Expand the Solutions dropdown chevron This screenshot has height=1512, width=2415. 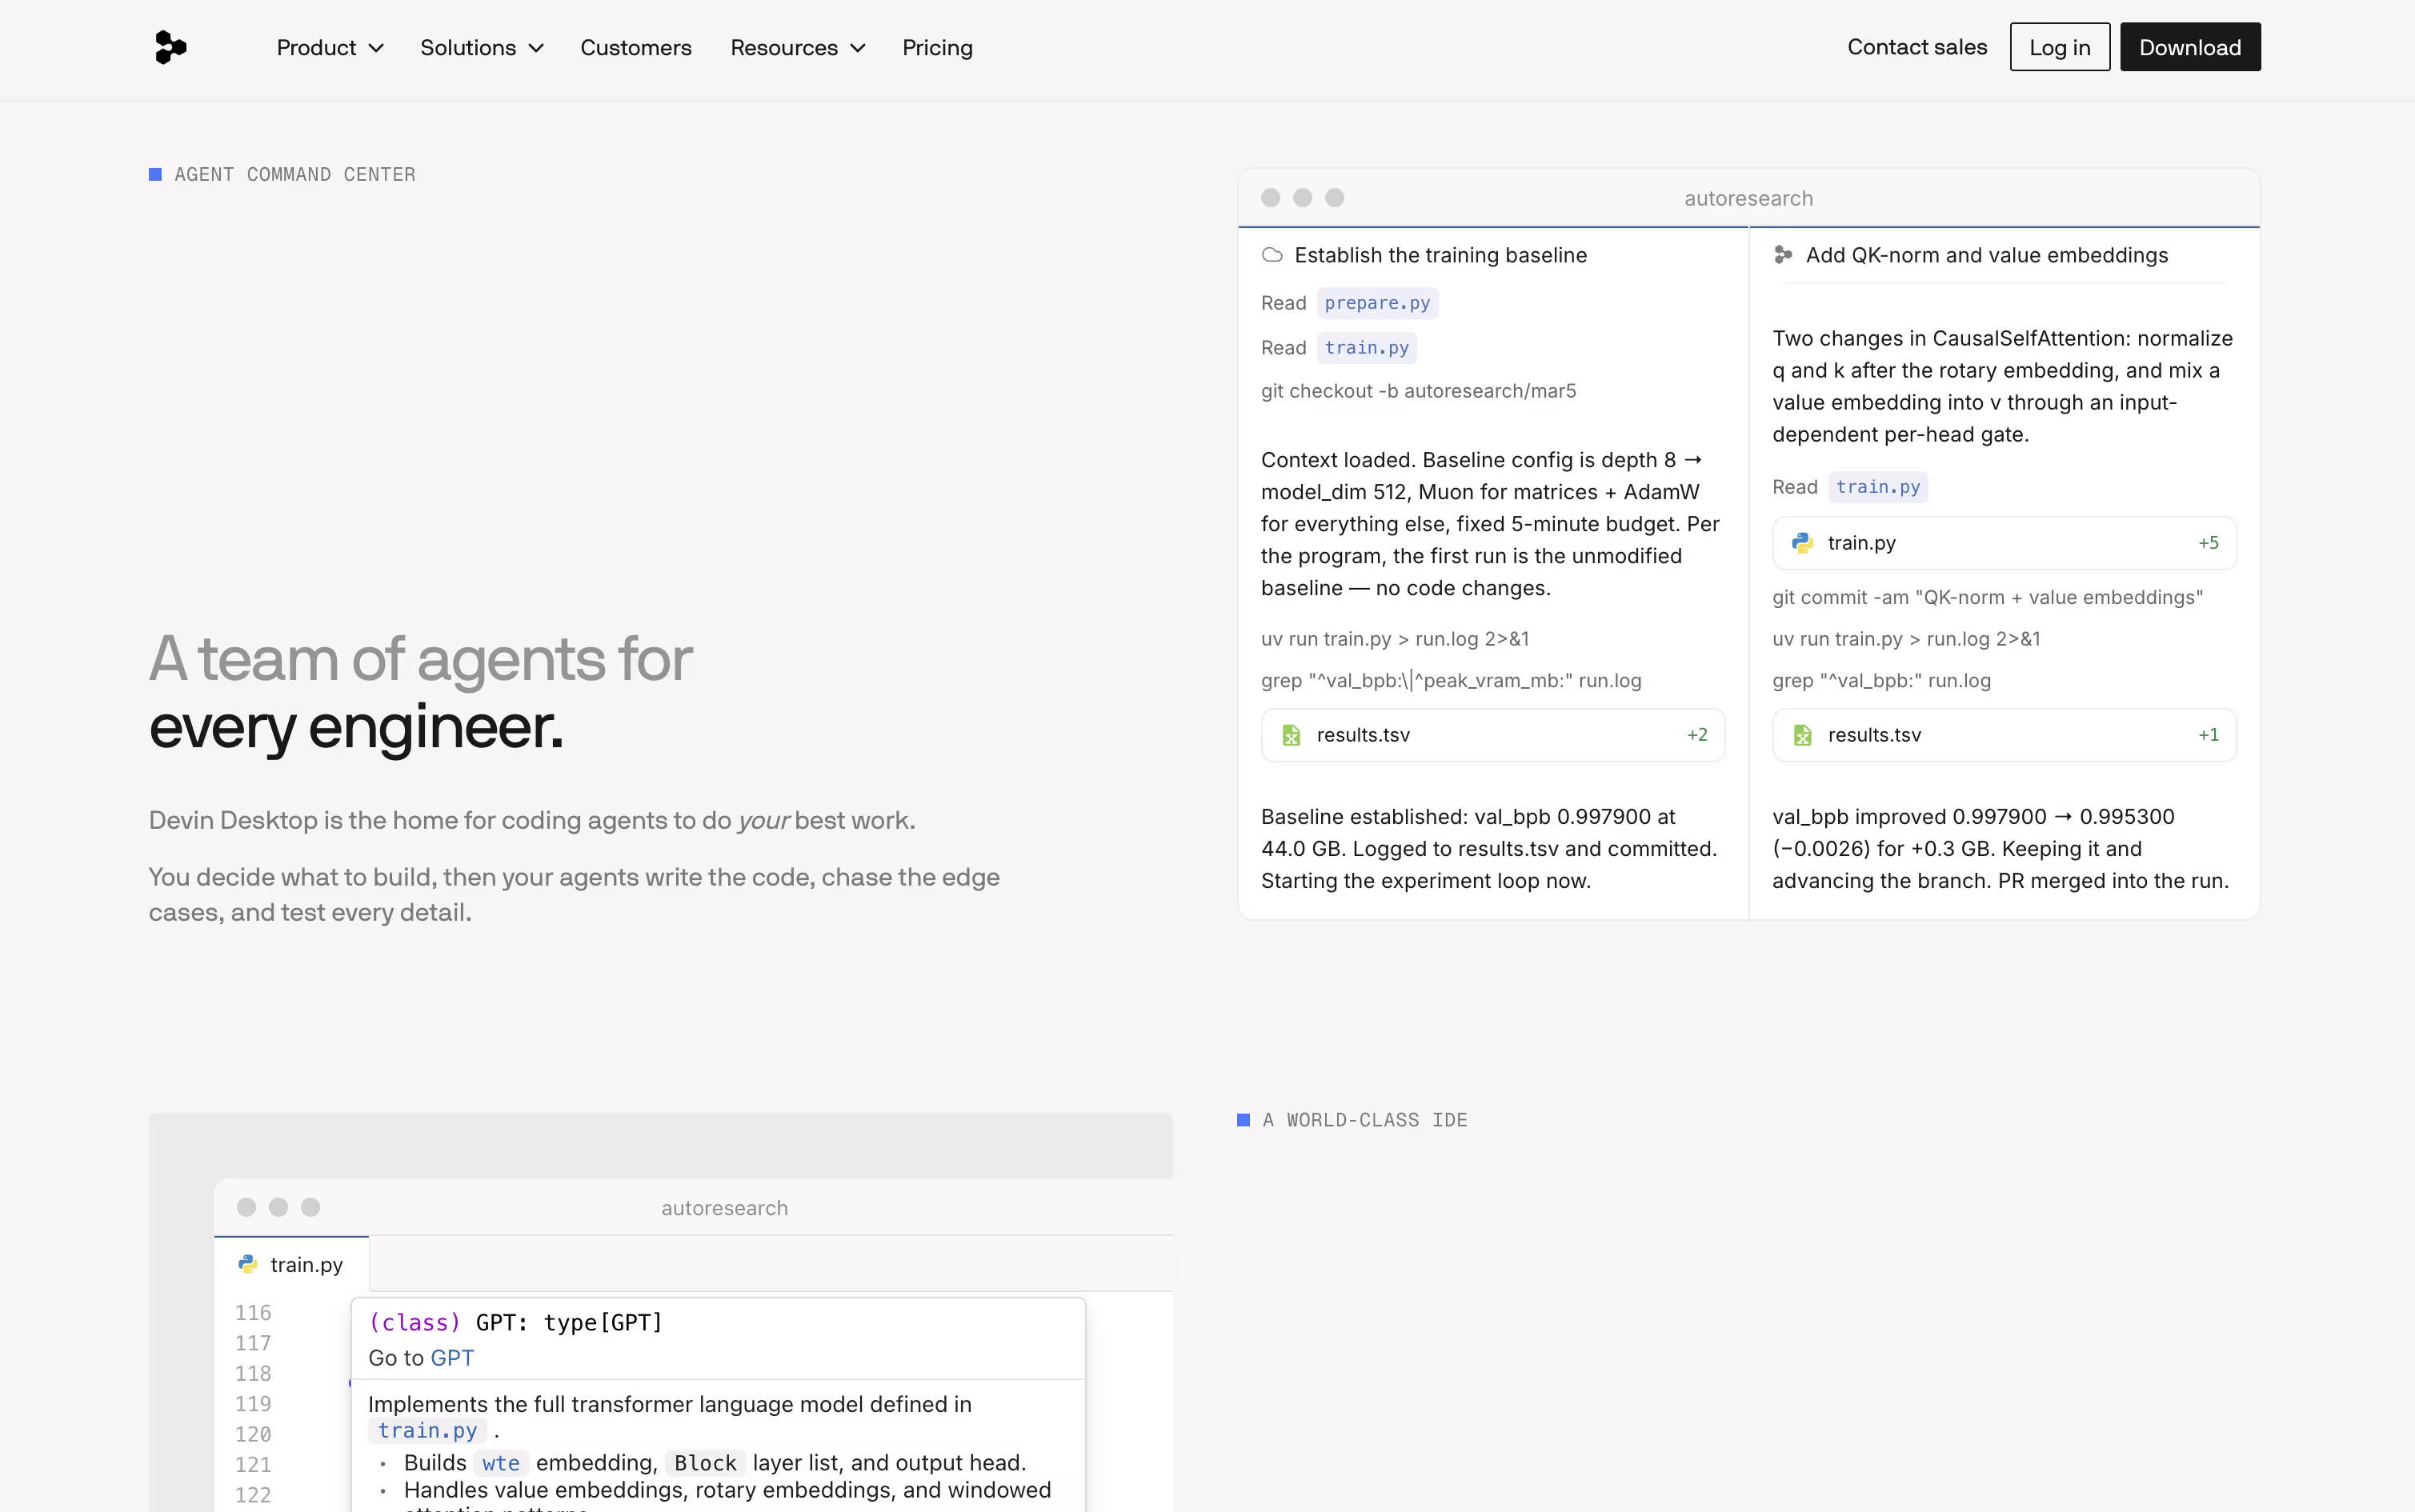[x=536, y=48]
